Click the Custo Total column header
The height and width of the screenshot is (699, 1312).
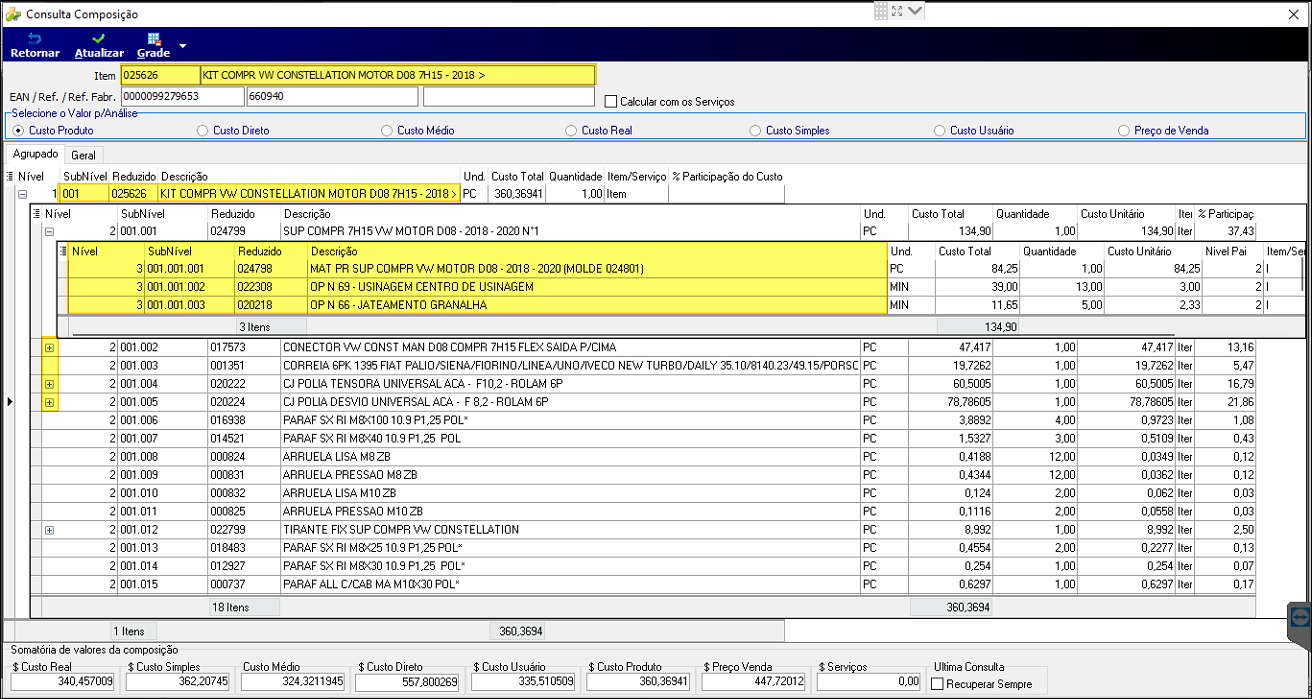[517, 176]
